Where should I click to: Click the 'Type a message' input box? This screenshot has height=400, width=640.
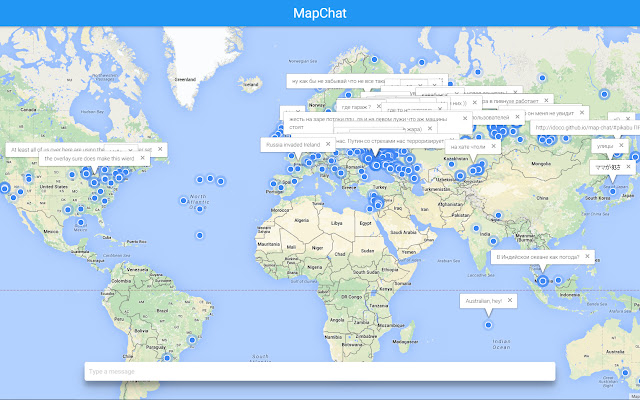(320, 371)
